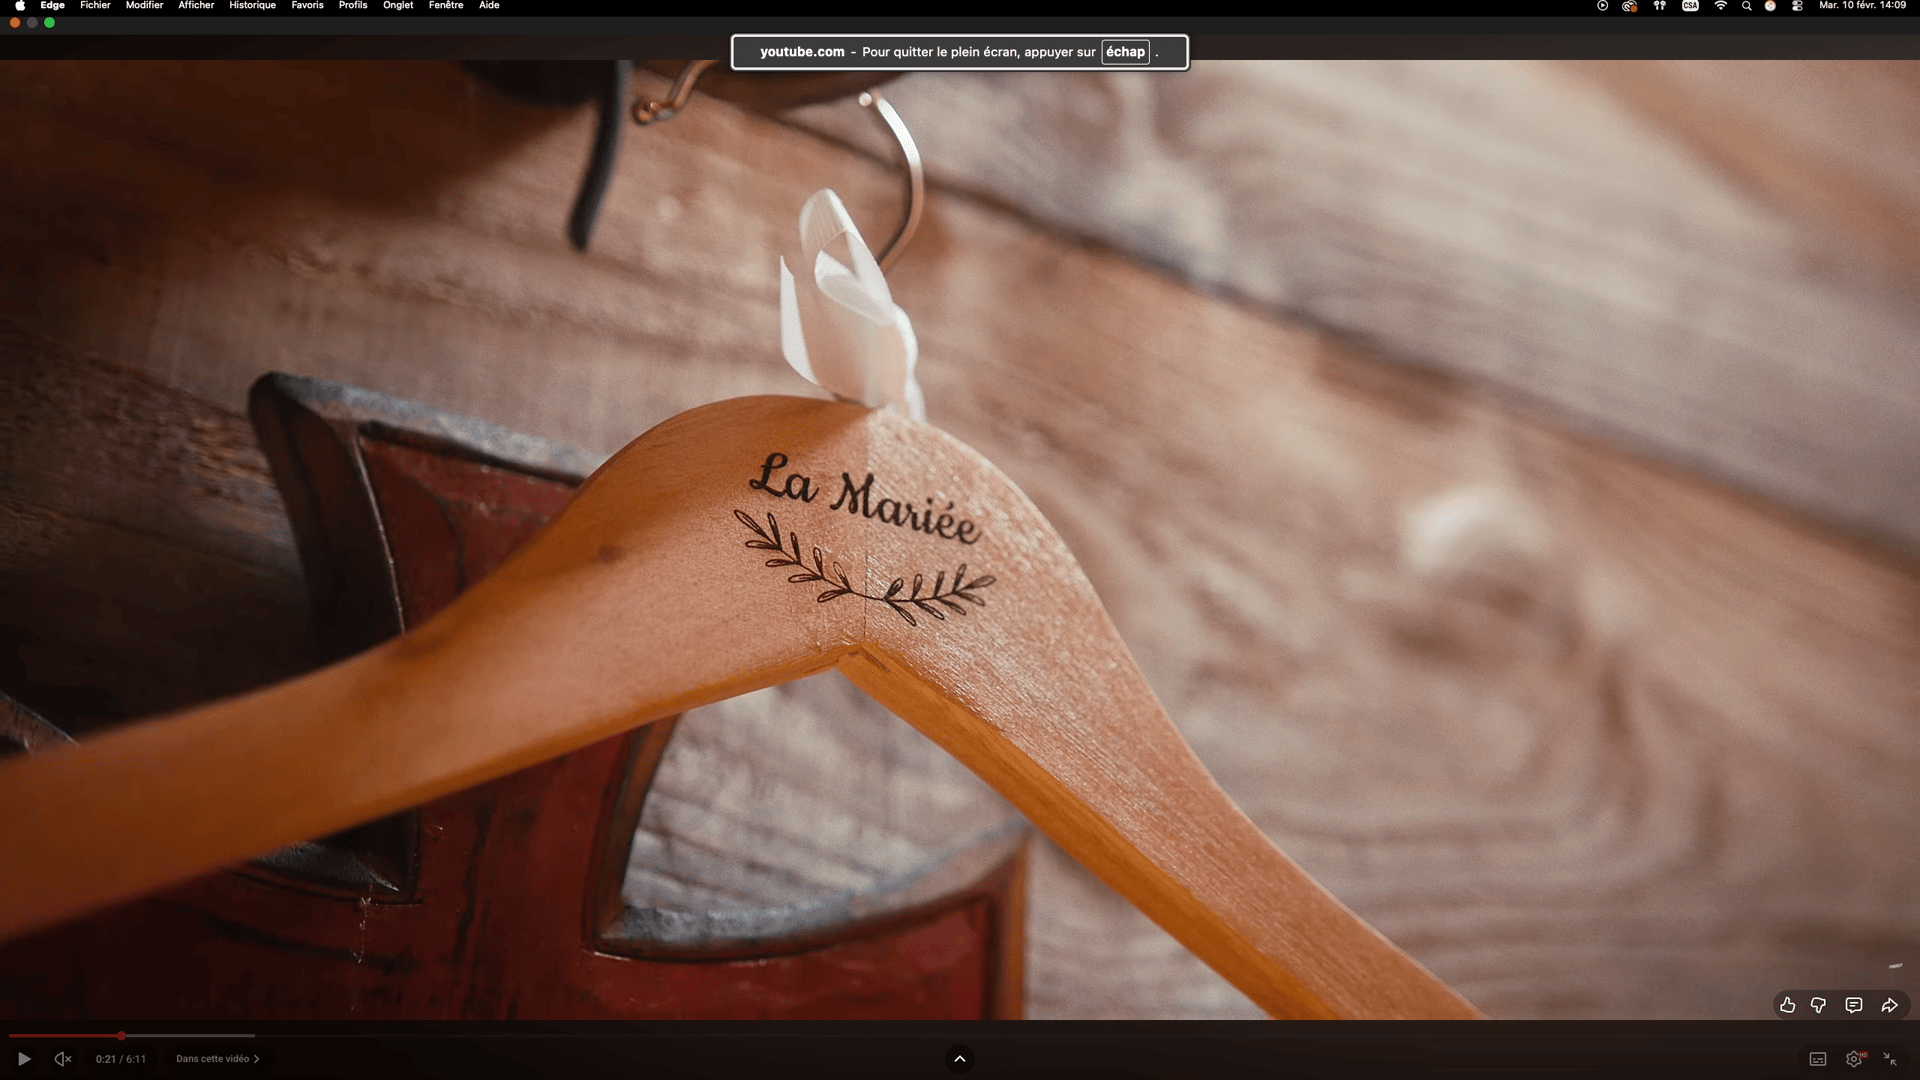Open macOS Control Center icon

click(x=1797, y=6)
